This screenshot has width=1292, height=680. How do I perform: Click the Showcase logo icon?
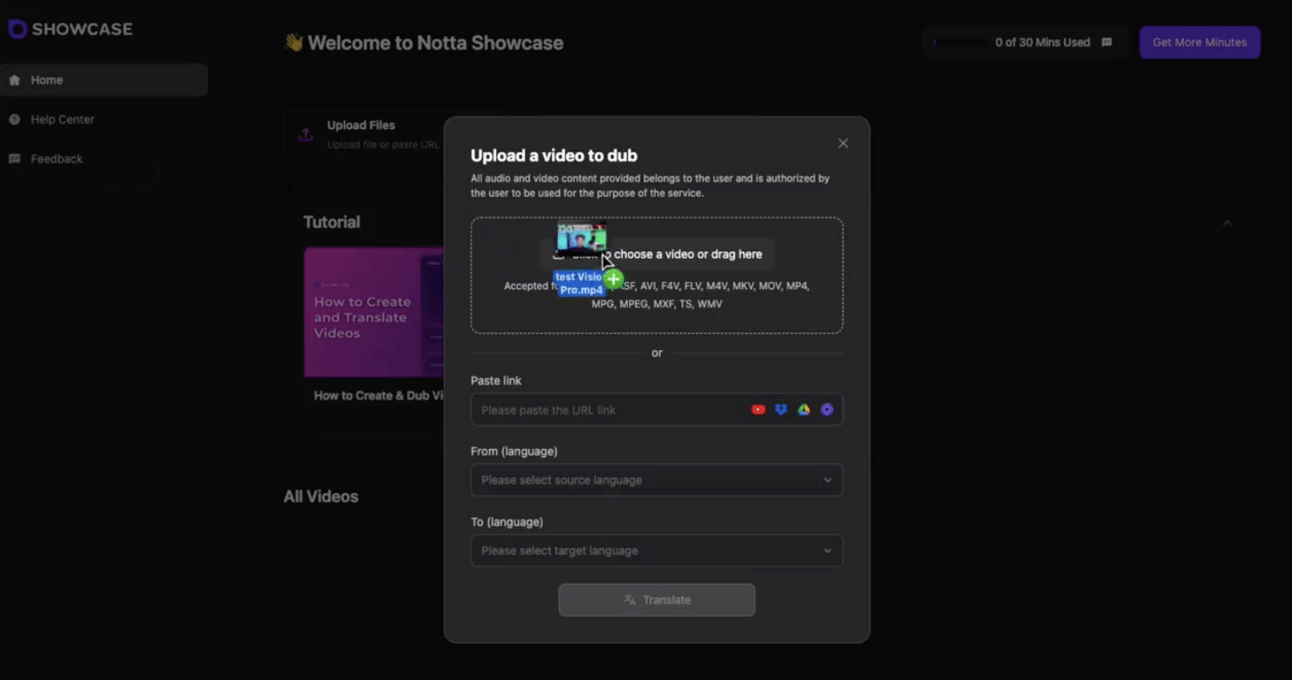click(17, 29)
